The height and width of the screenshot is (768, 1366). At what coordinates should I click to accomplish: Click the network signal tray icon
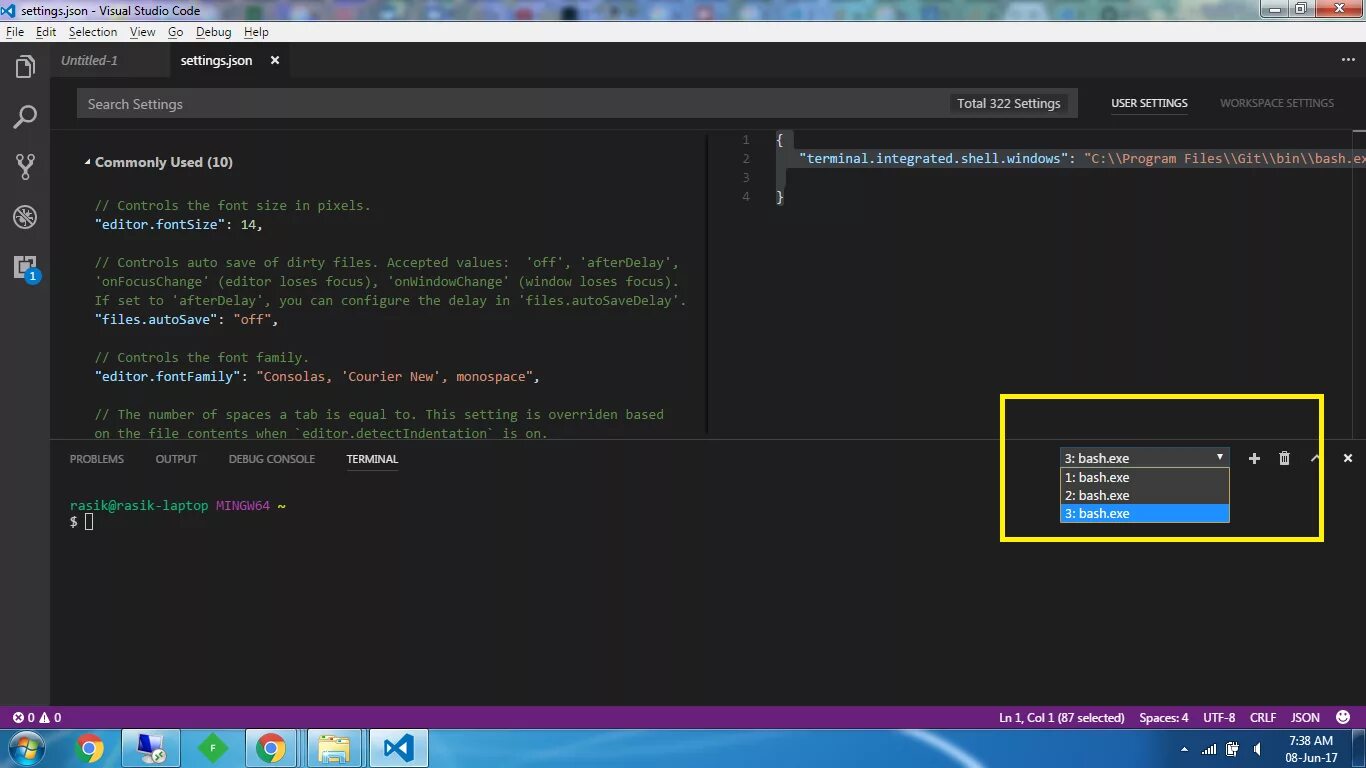click(1210, 749)
